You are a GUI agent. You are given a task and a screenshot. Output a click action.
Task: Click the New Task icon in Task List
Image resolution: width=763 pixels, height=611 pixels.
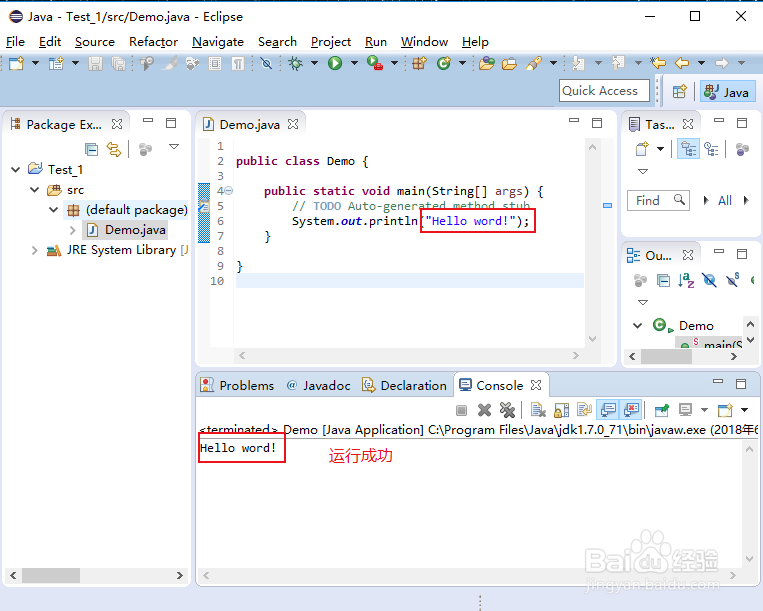pyautogui.click(x=643, y=148)
